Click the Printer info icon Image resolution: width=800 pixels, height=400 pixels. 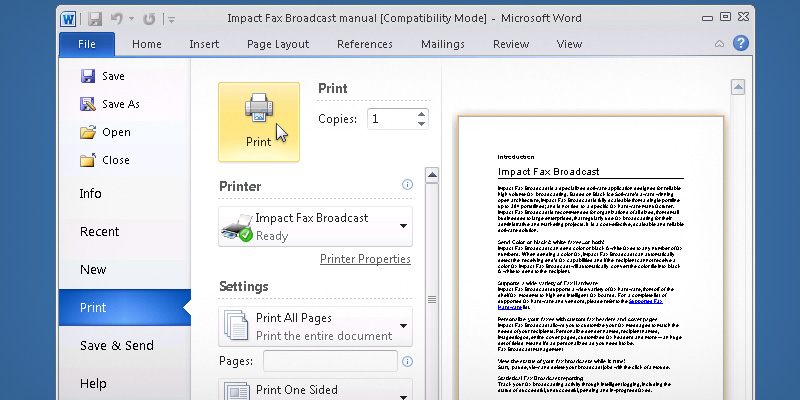(x=407, y=185)
